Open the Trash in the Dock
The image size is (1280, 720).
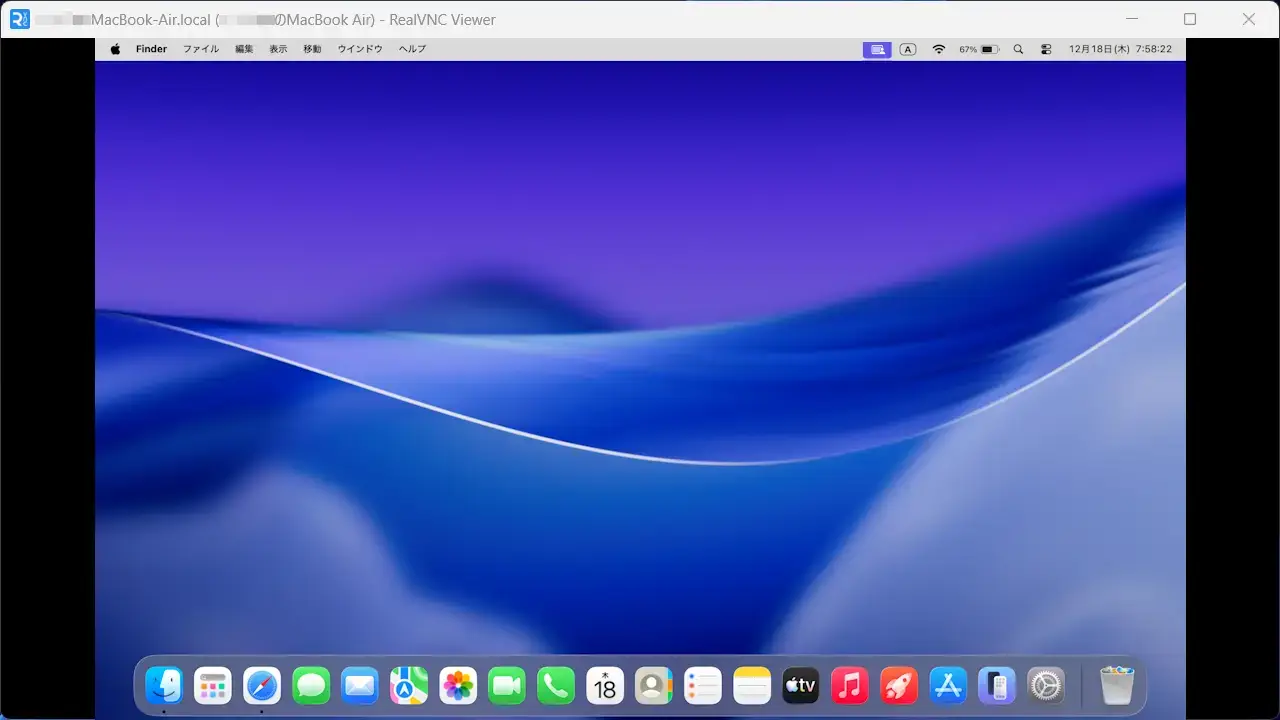coord(1117,686)
